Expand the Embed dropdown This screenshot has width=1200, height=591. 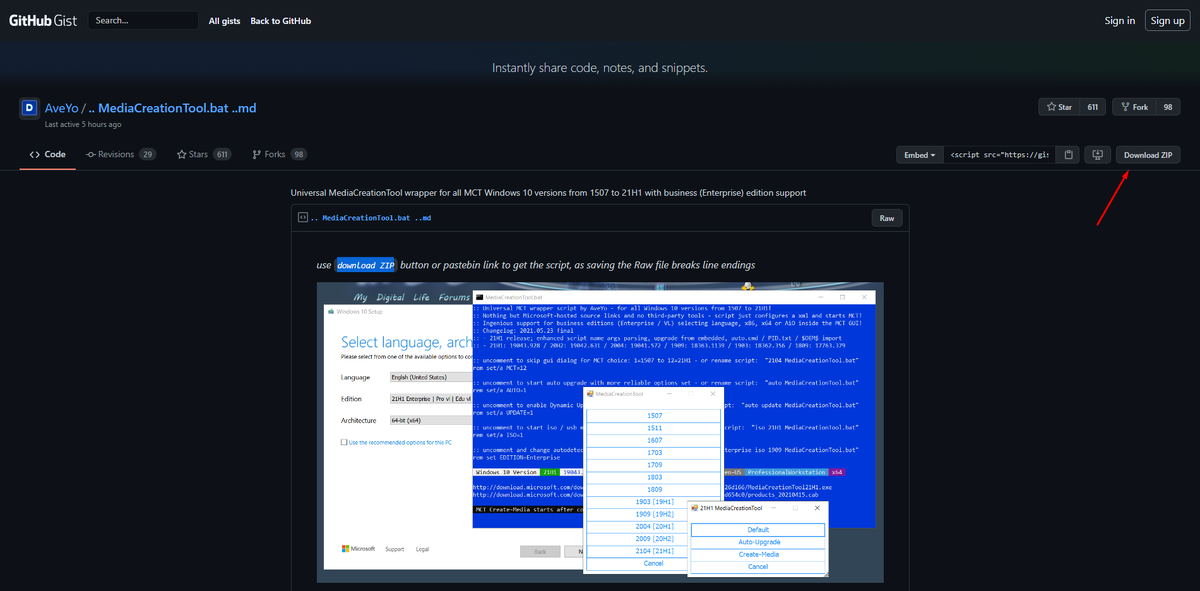click(x=920, y=155)
